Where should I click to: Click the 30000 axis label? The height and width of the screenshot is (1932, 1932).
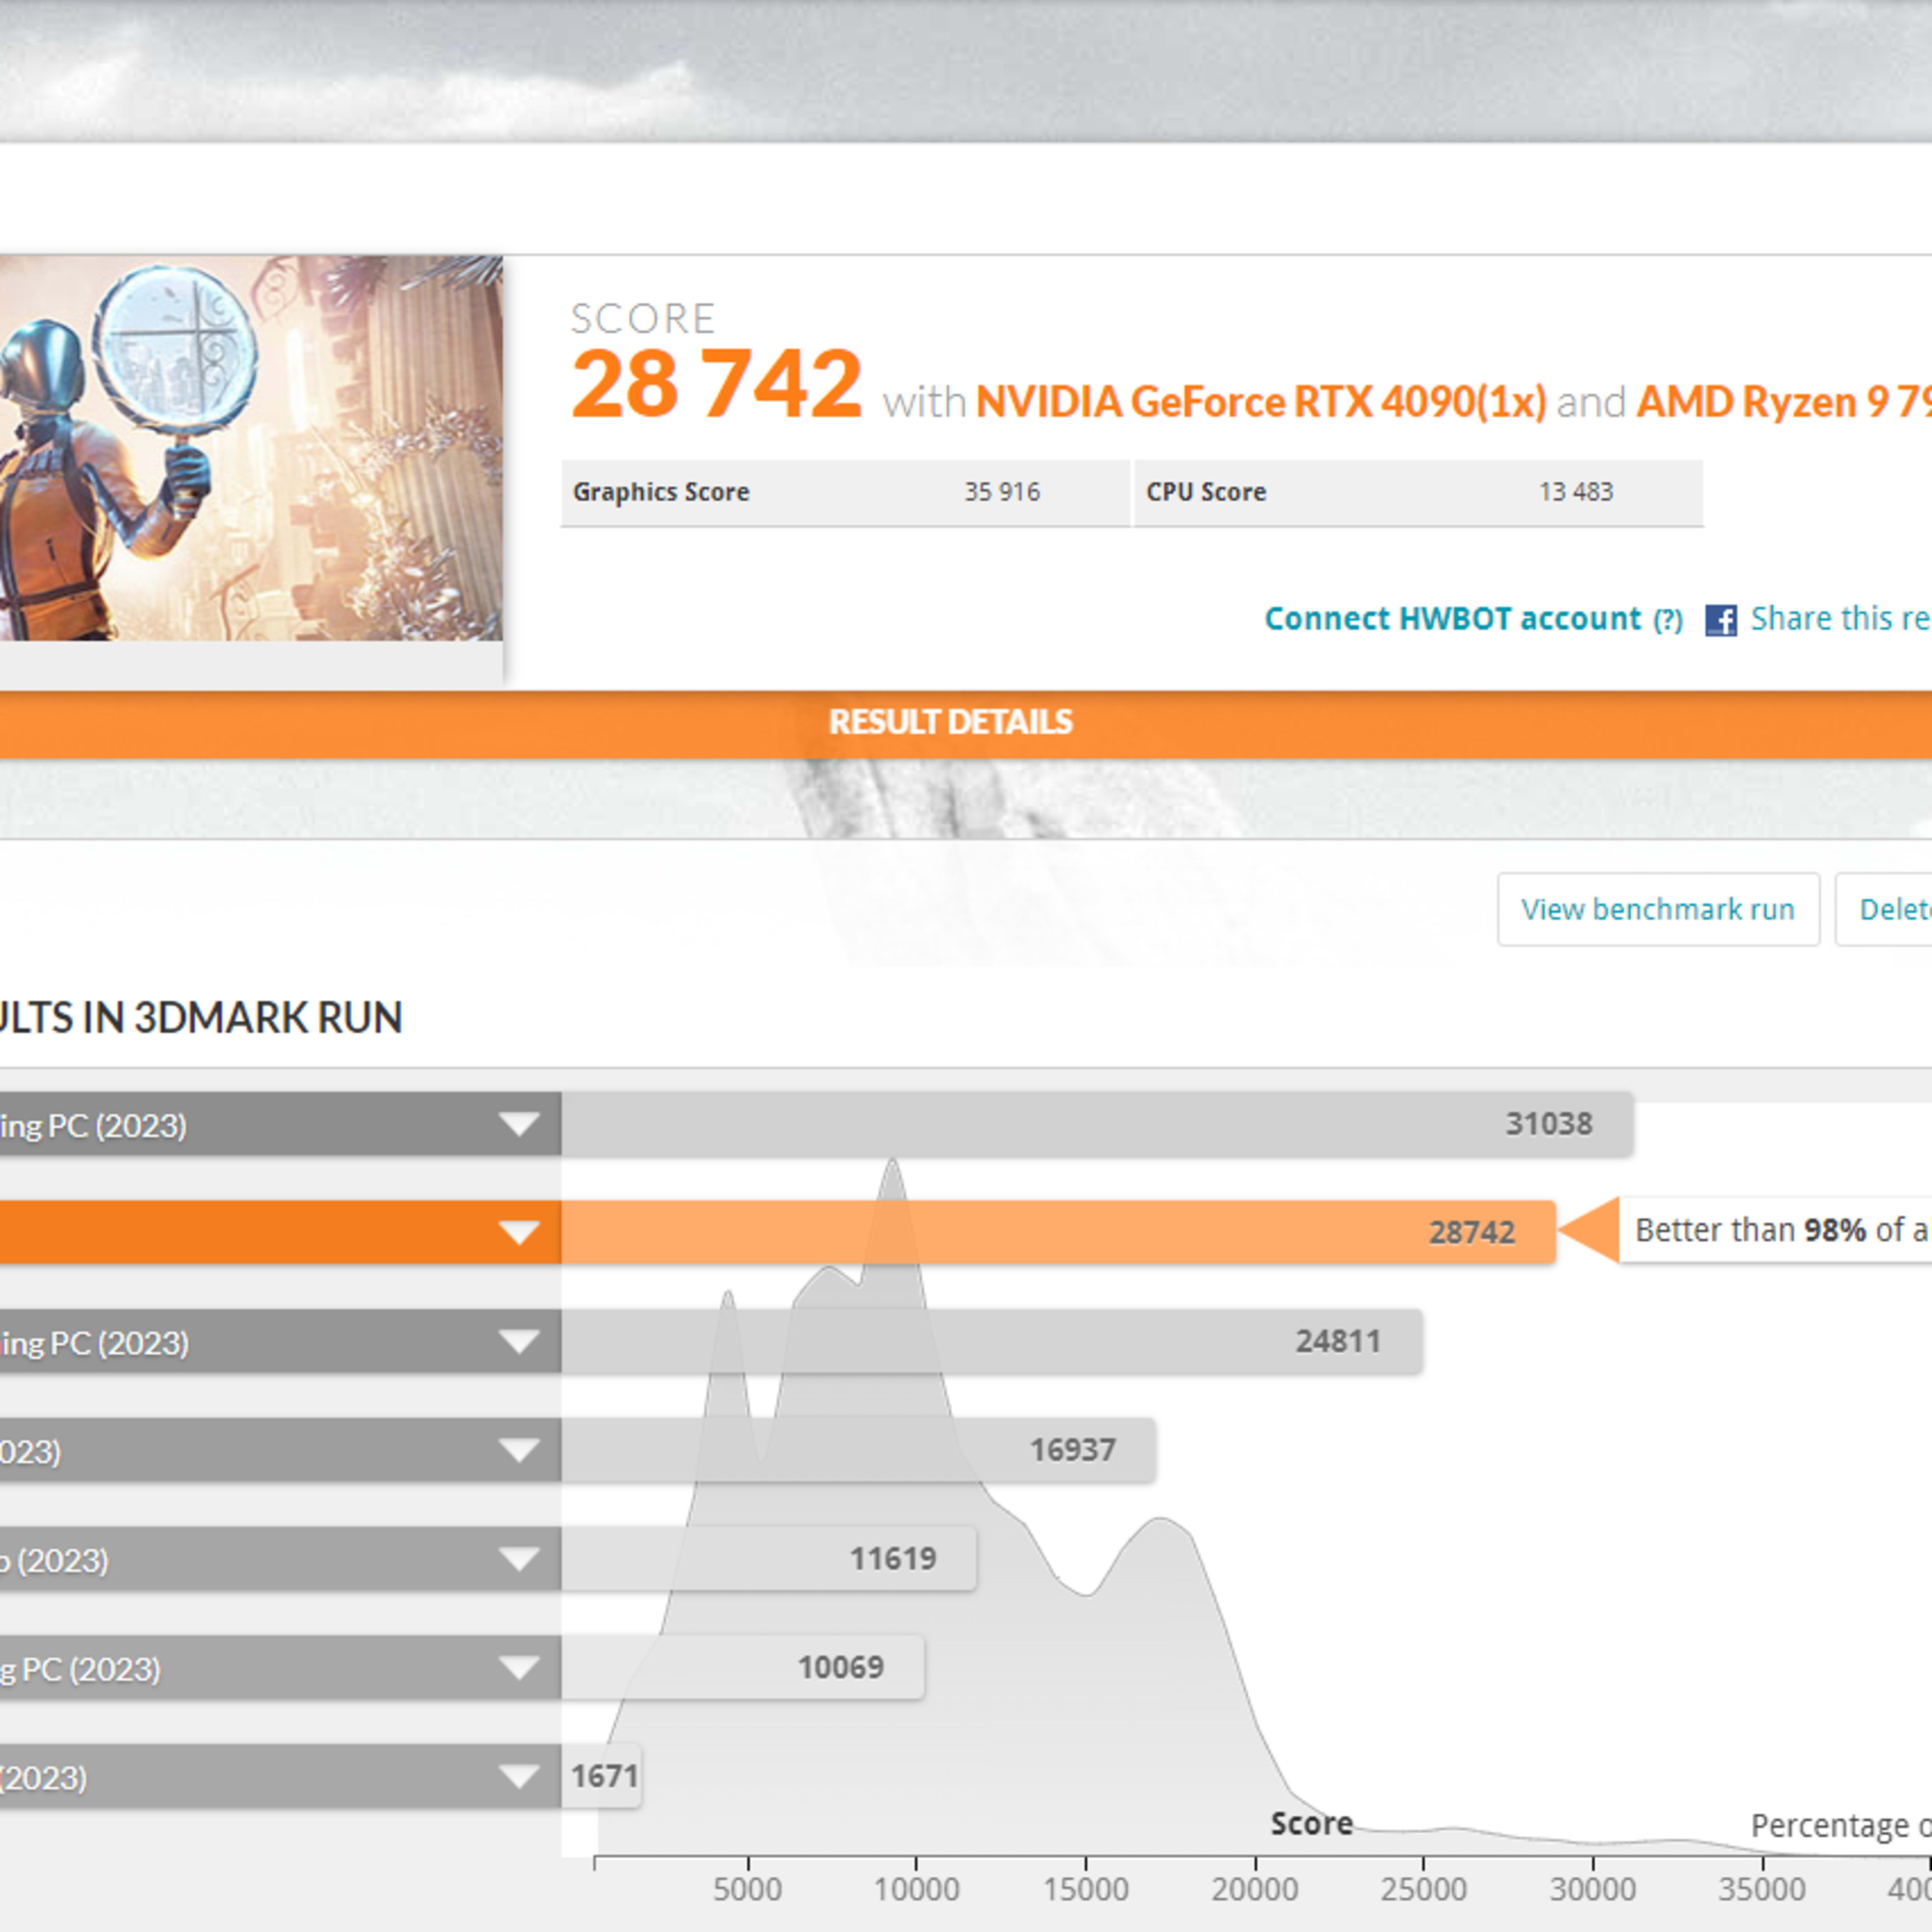(x=1592, y=1890)
